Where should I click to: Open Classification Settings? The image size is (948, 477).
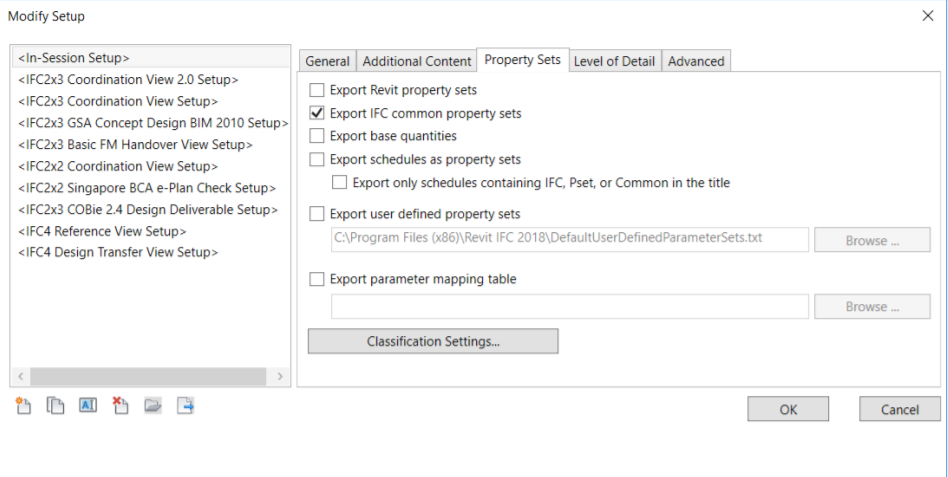(x=433, y=342)
